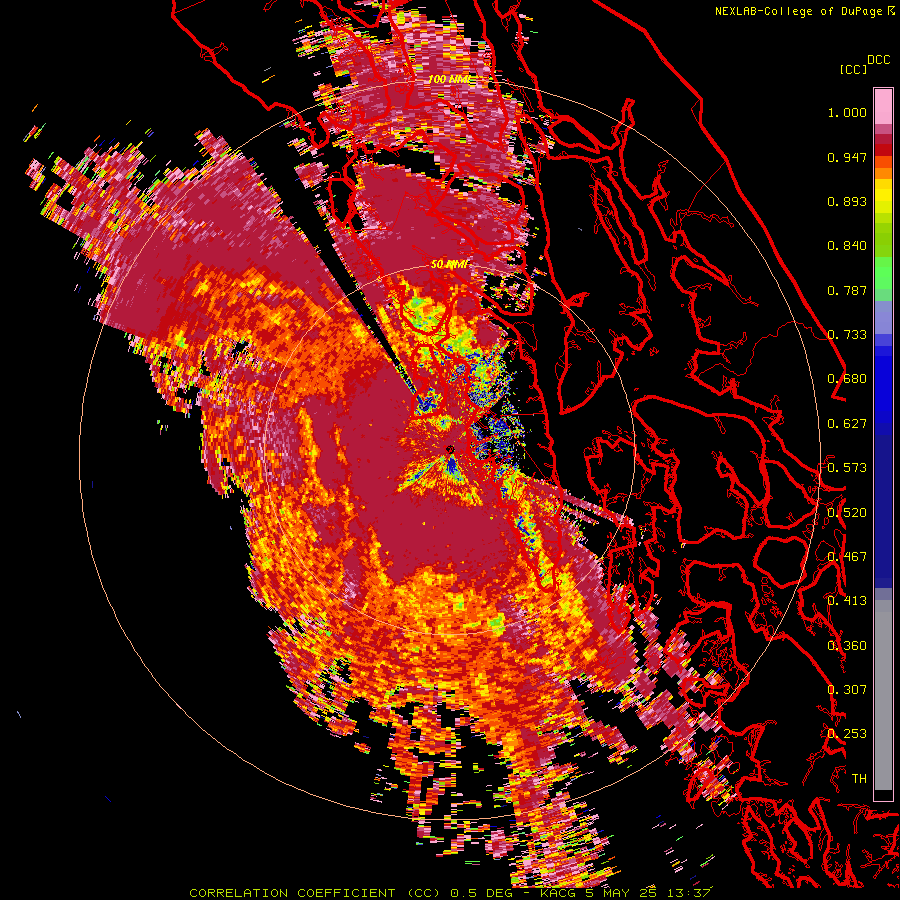The height and width of the screenshot is (900, 900).
Task: Click the radar site marker at map center
Action: tap(450, 448)
